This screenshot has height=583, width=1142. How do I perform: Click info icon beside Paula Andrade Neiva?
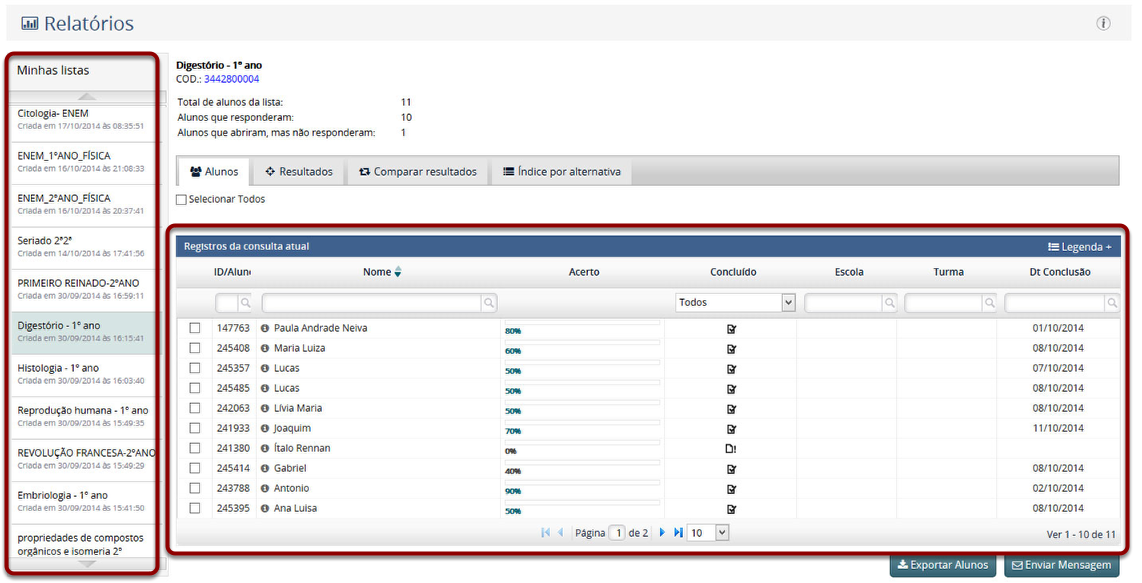[265, 329]
